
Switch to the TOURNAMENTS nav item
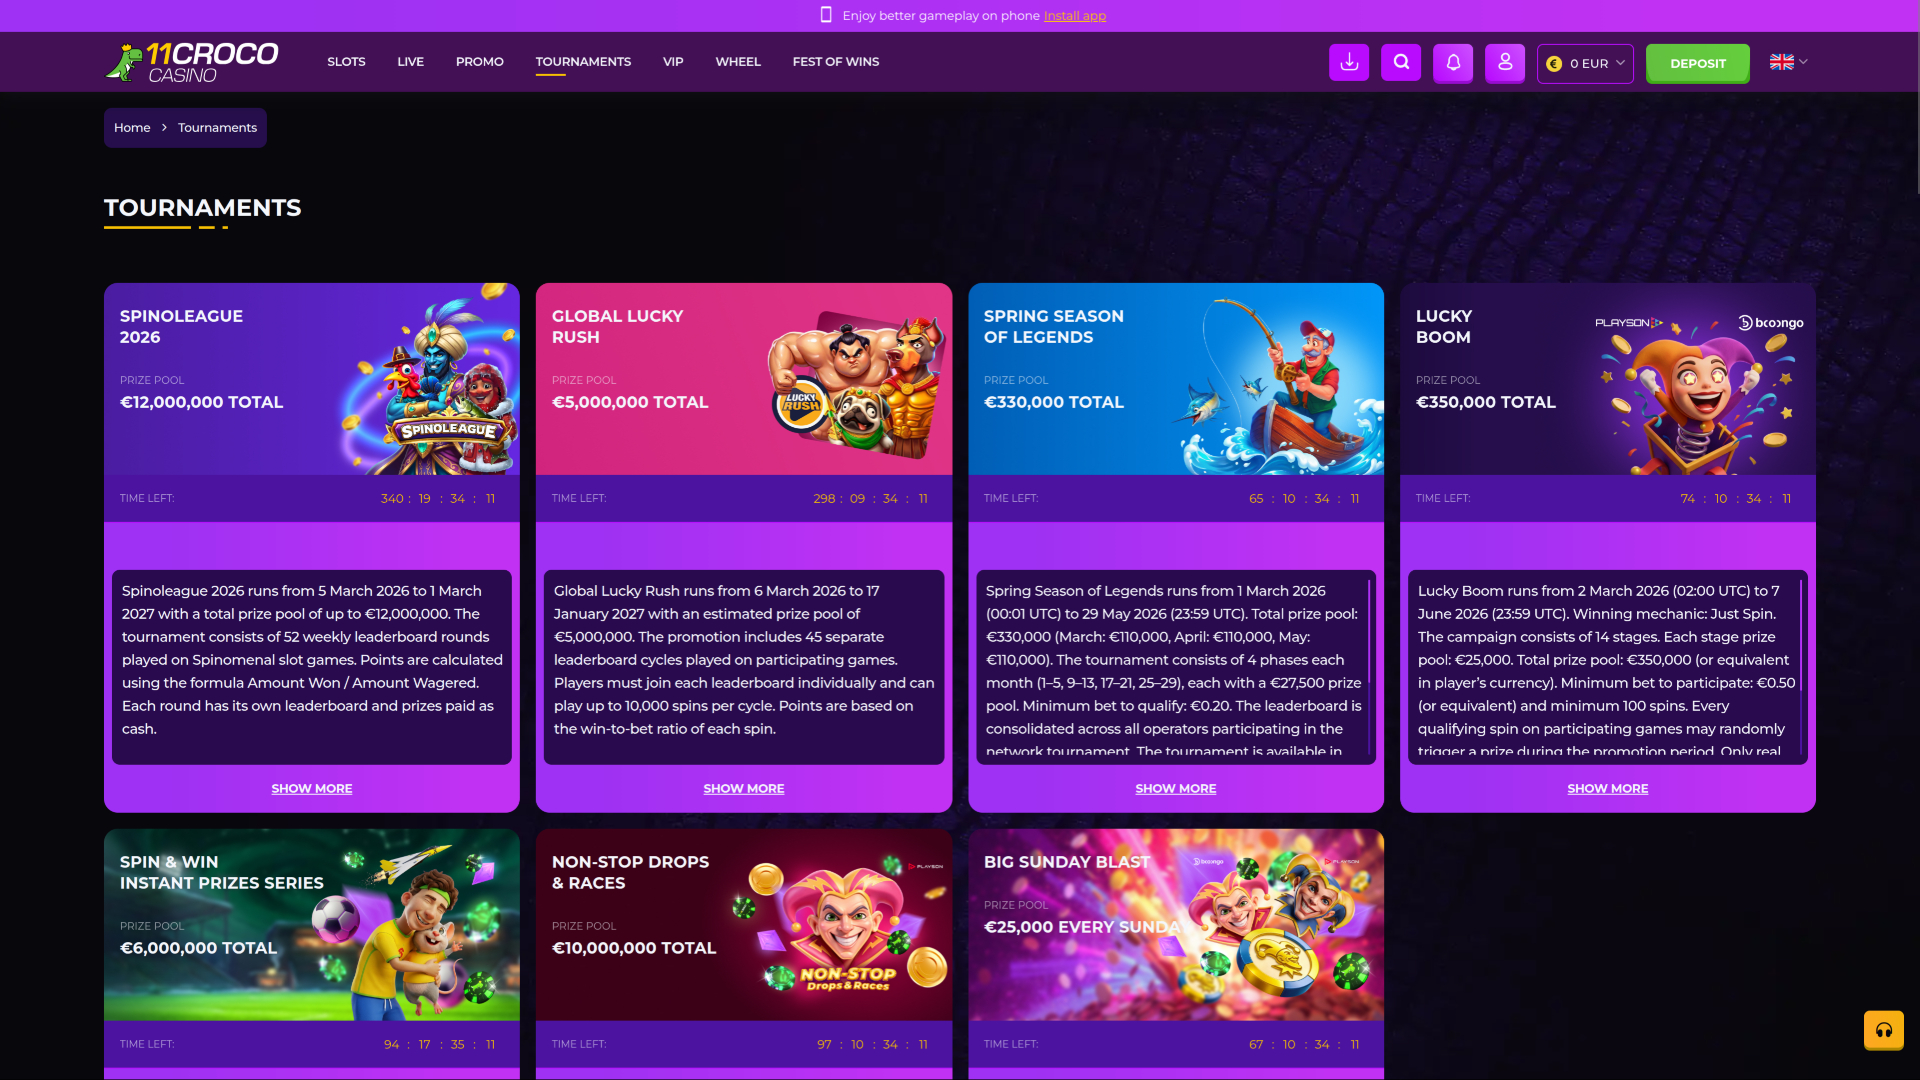(x=583, y=61)
